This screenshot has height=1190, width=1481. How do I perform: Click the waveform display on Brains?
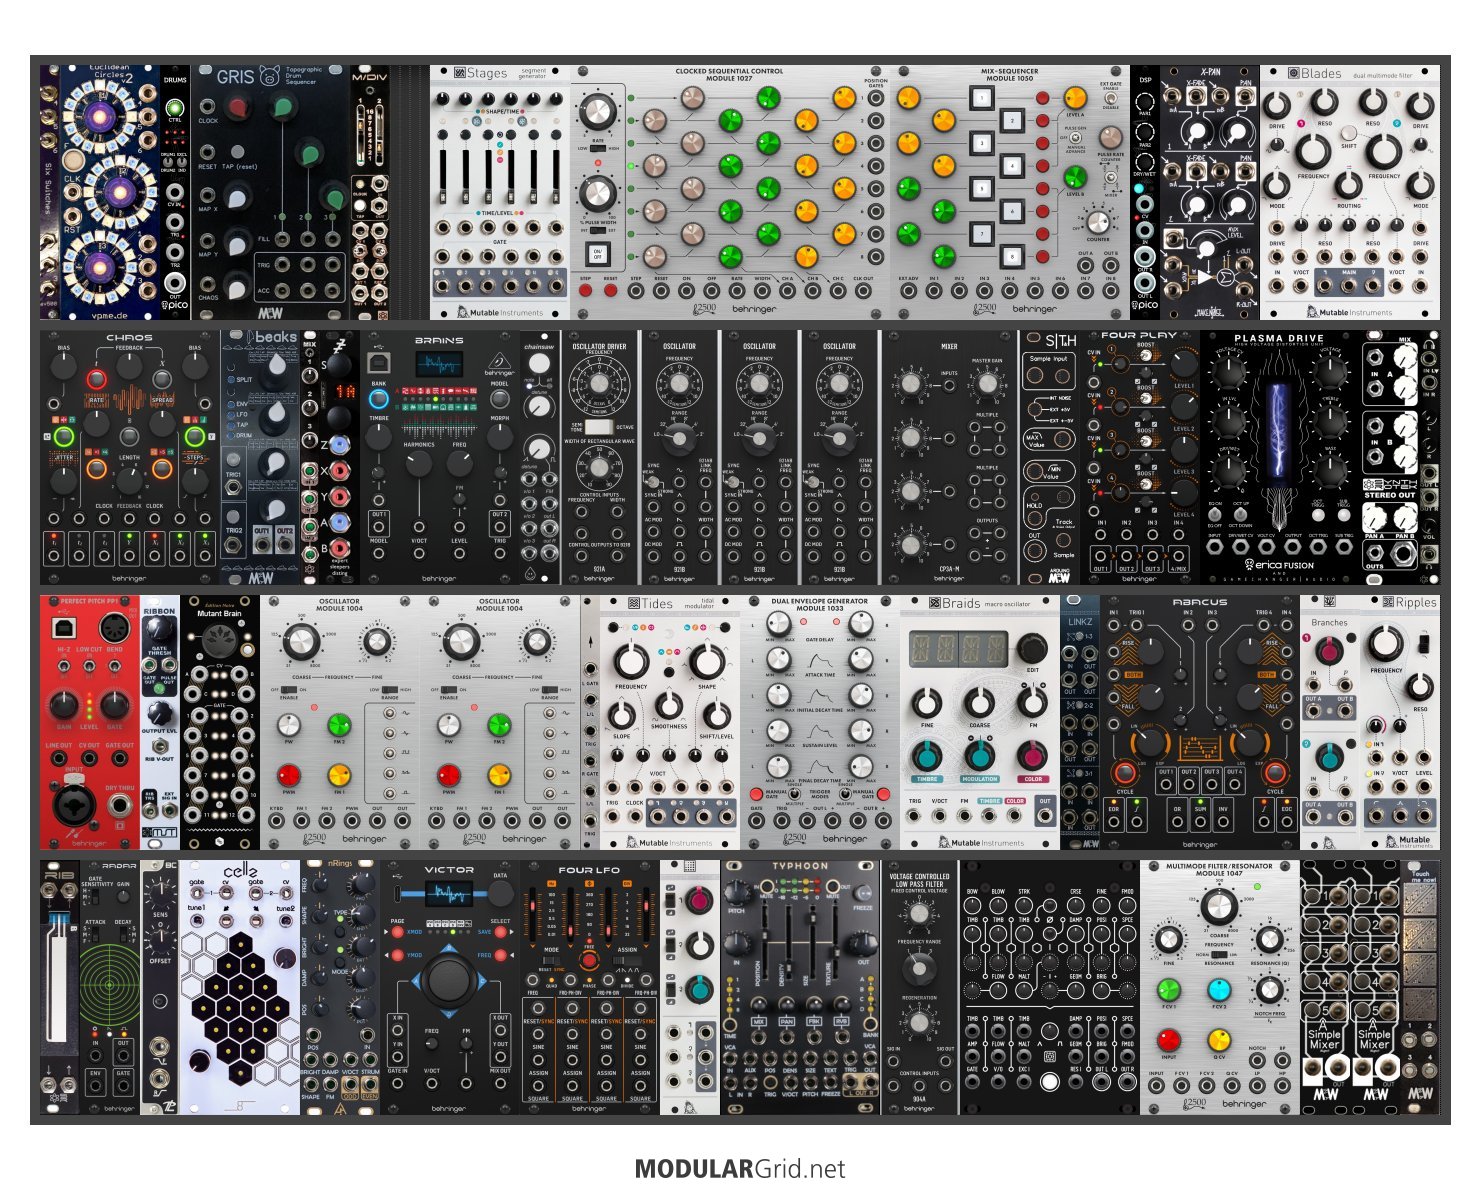pos(439,364)
